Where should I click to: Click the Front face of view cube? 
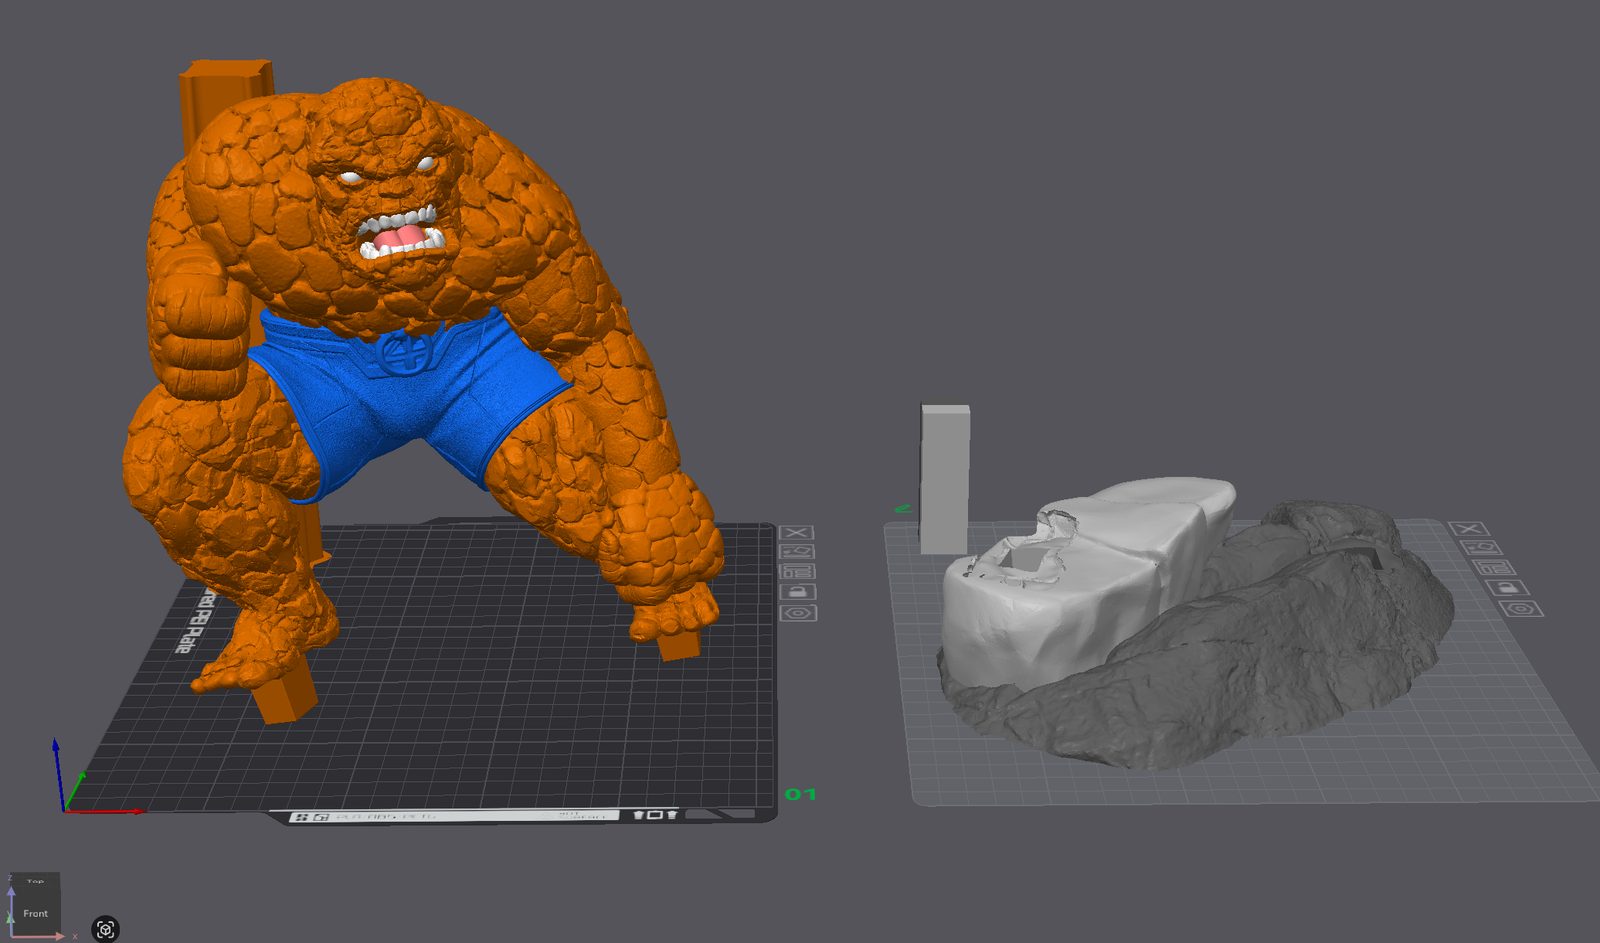[35, 913]
